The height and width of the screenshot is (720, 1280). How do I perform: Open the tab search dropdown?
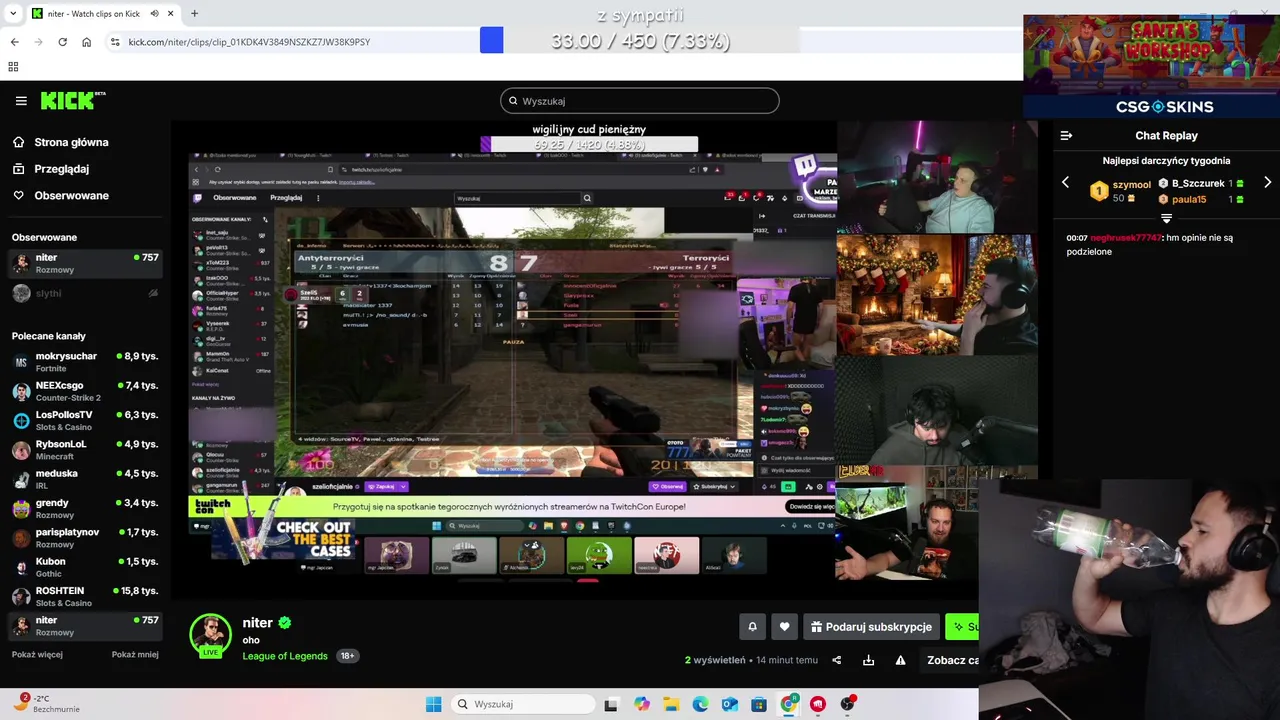pyautogui.click(x=13, y=14)
